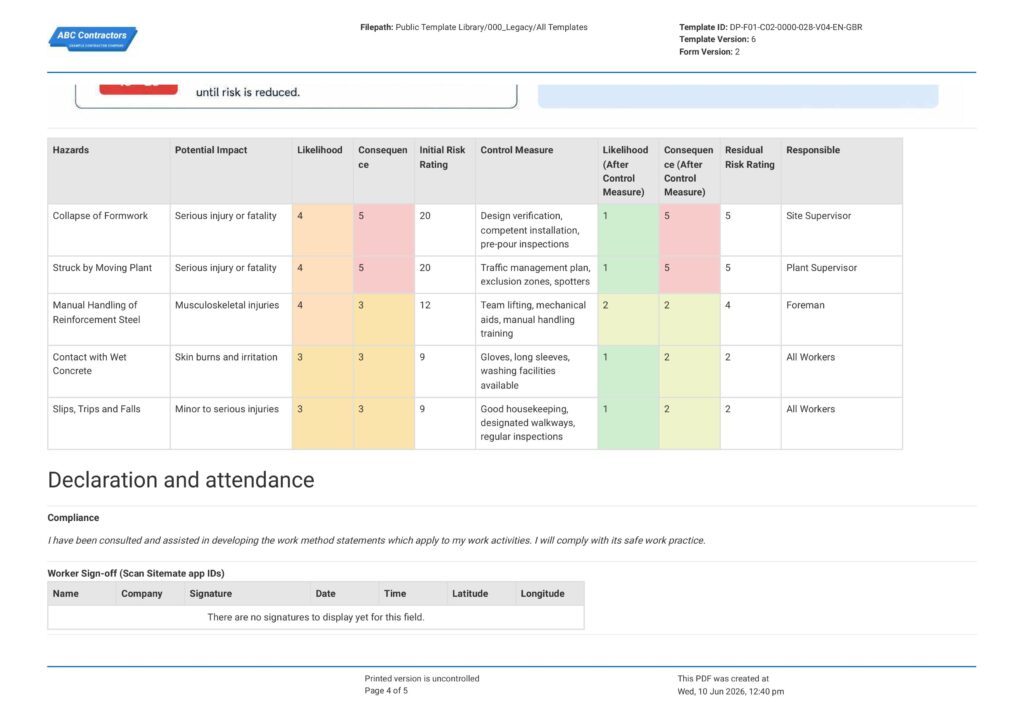
Task: Click the Initial Risk Rating column header
Action: pos(445,170)
